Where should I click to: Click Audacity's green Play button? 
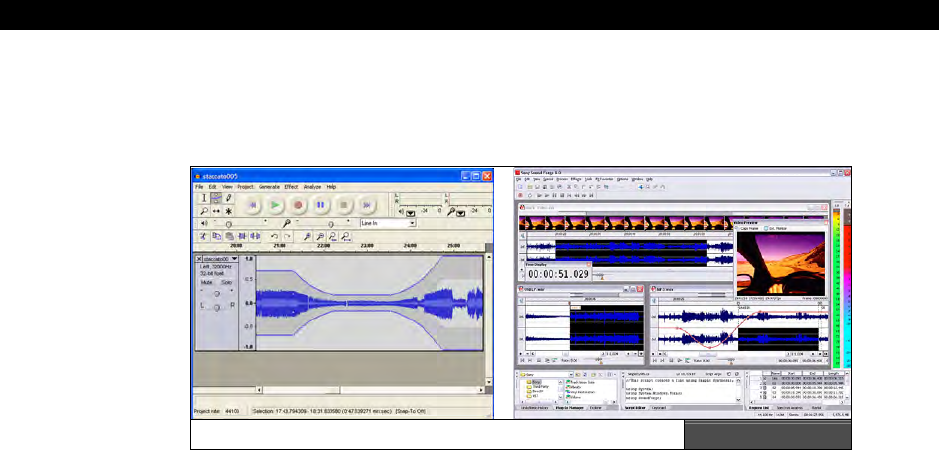(x=275, y=205)
